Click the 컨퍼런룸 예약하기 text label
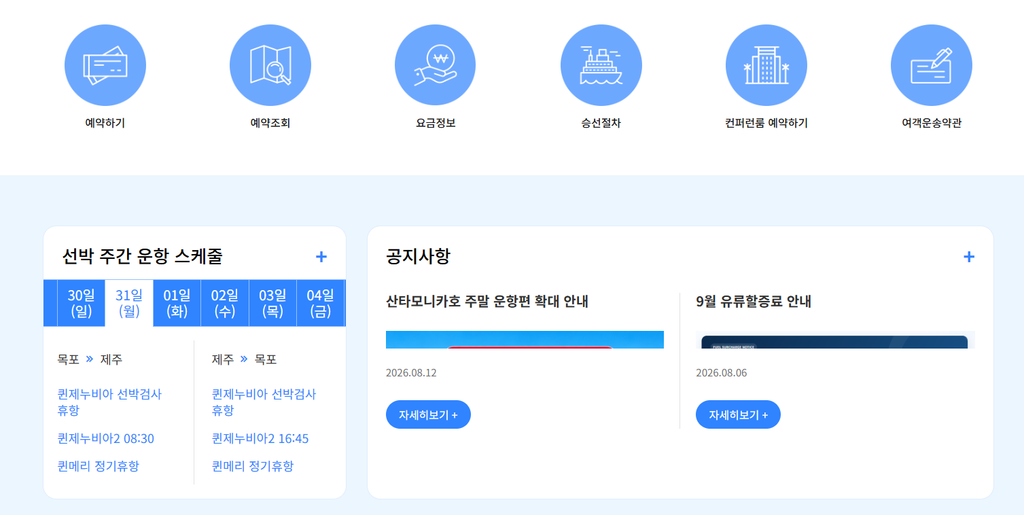 [x=766, y=123]
